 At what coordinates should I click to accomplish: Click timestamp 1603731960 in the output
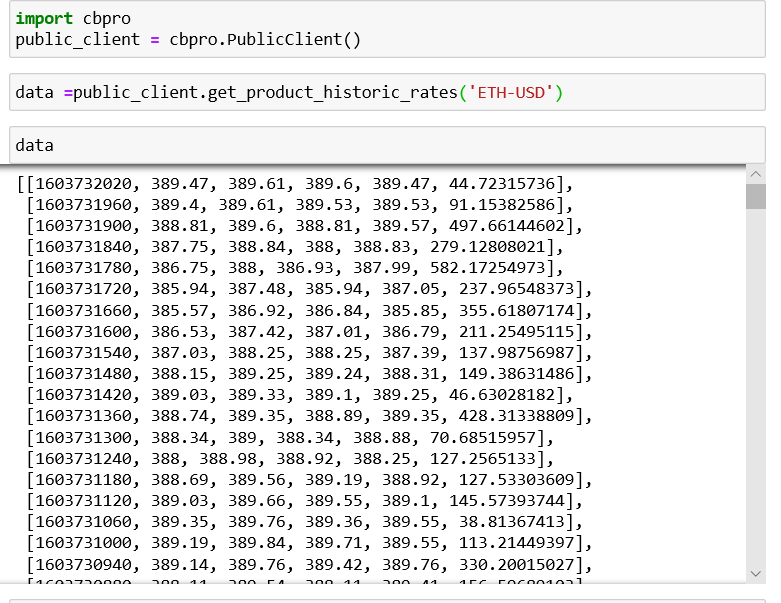click(83, 205)
